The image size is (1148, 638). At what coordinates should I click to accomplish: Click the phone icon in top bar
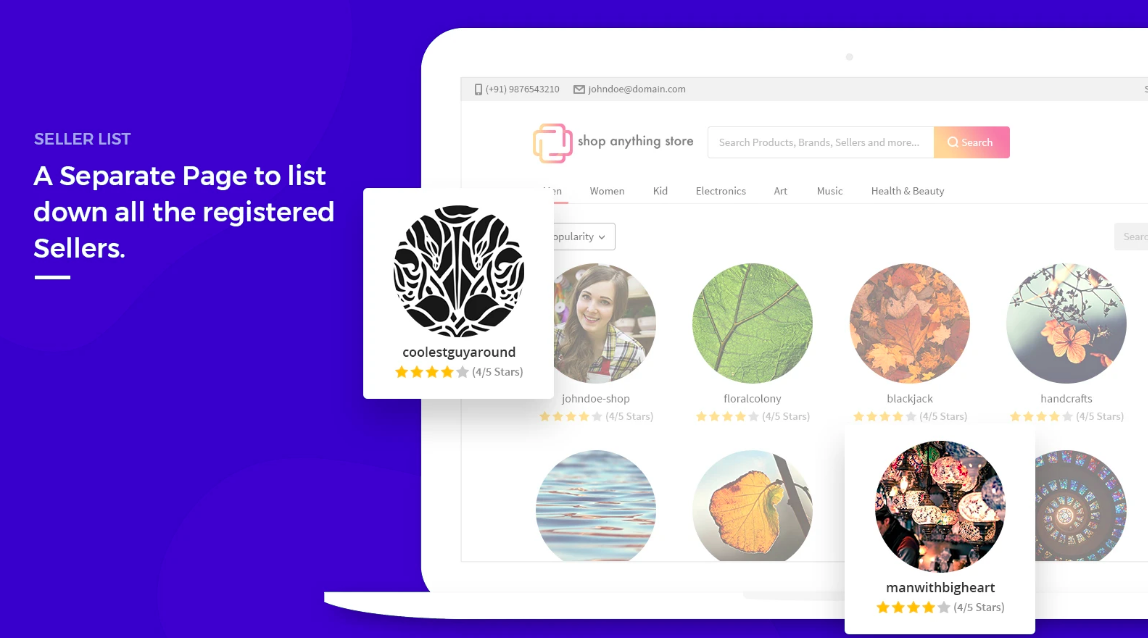pos(478,89)
